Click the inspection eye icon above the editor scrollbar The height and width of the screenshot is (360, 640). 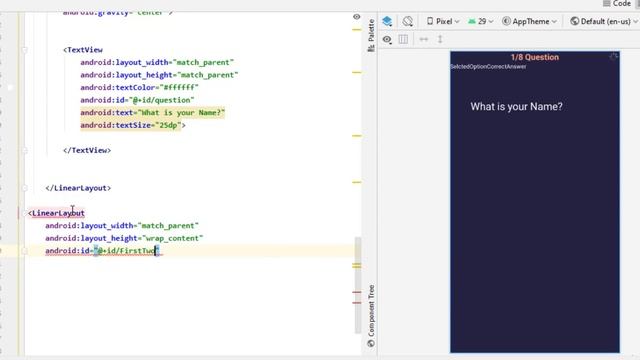(356, 17)
